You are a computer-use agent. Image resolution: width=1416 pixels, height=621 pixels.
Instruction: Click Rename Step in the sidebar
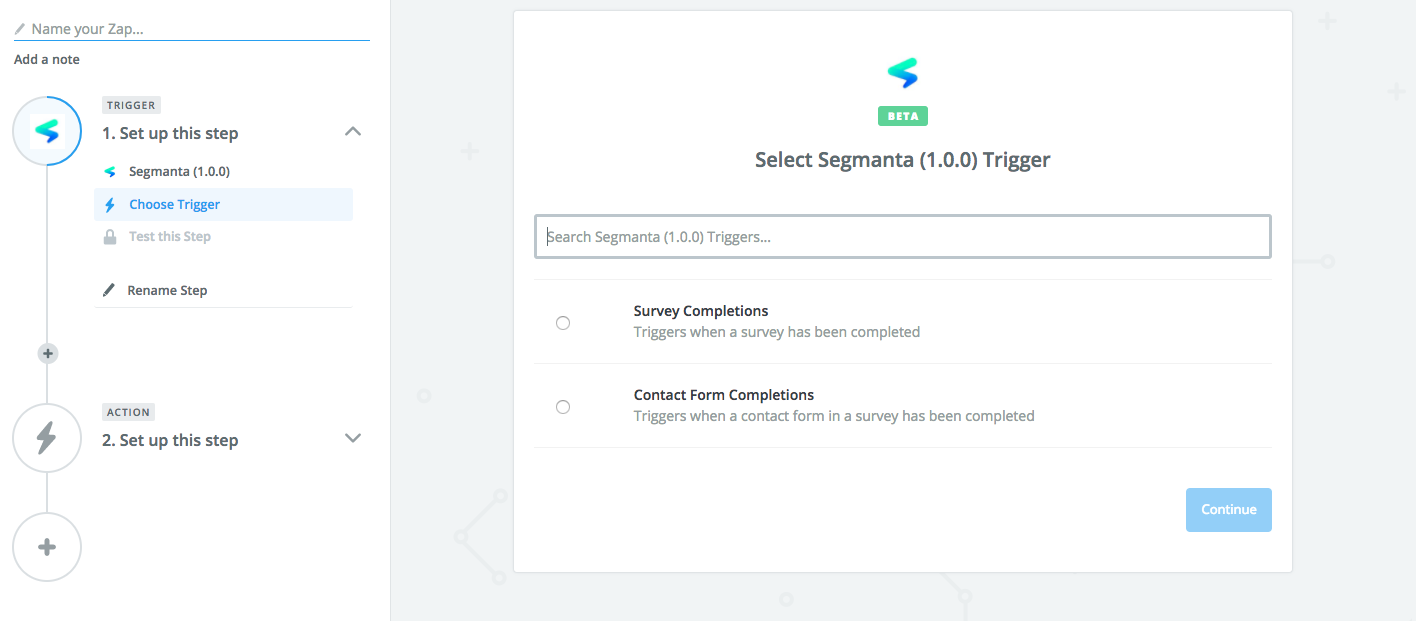coord(167,290)
